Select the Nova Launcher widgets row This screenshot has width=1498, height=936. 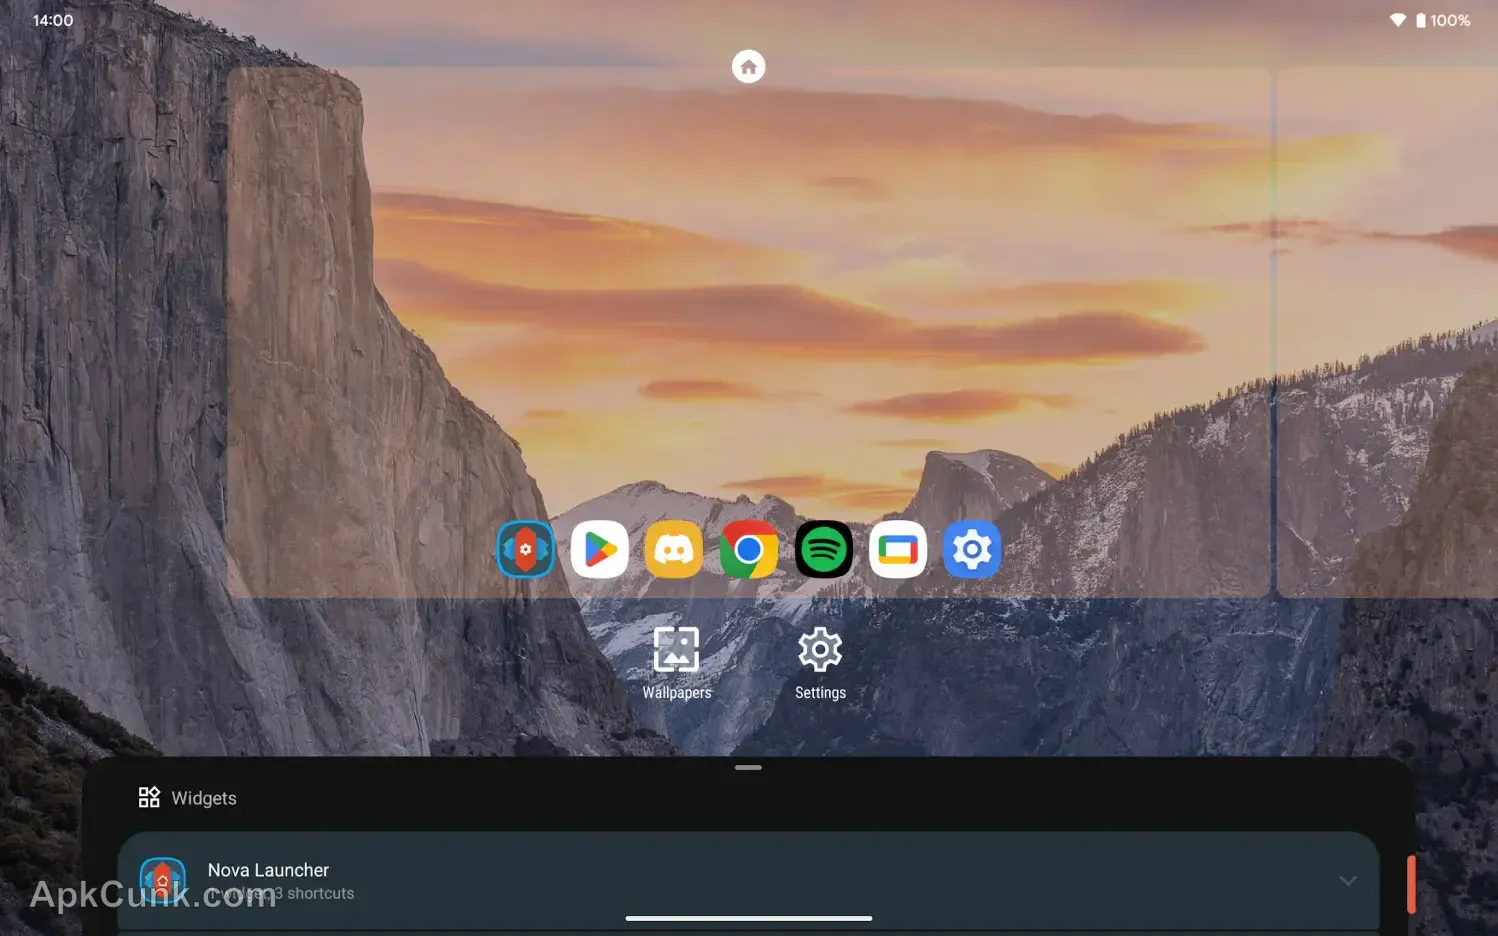pos(748,881)
